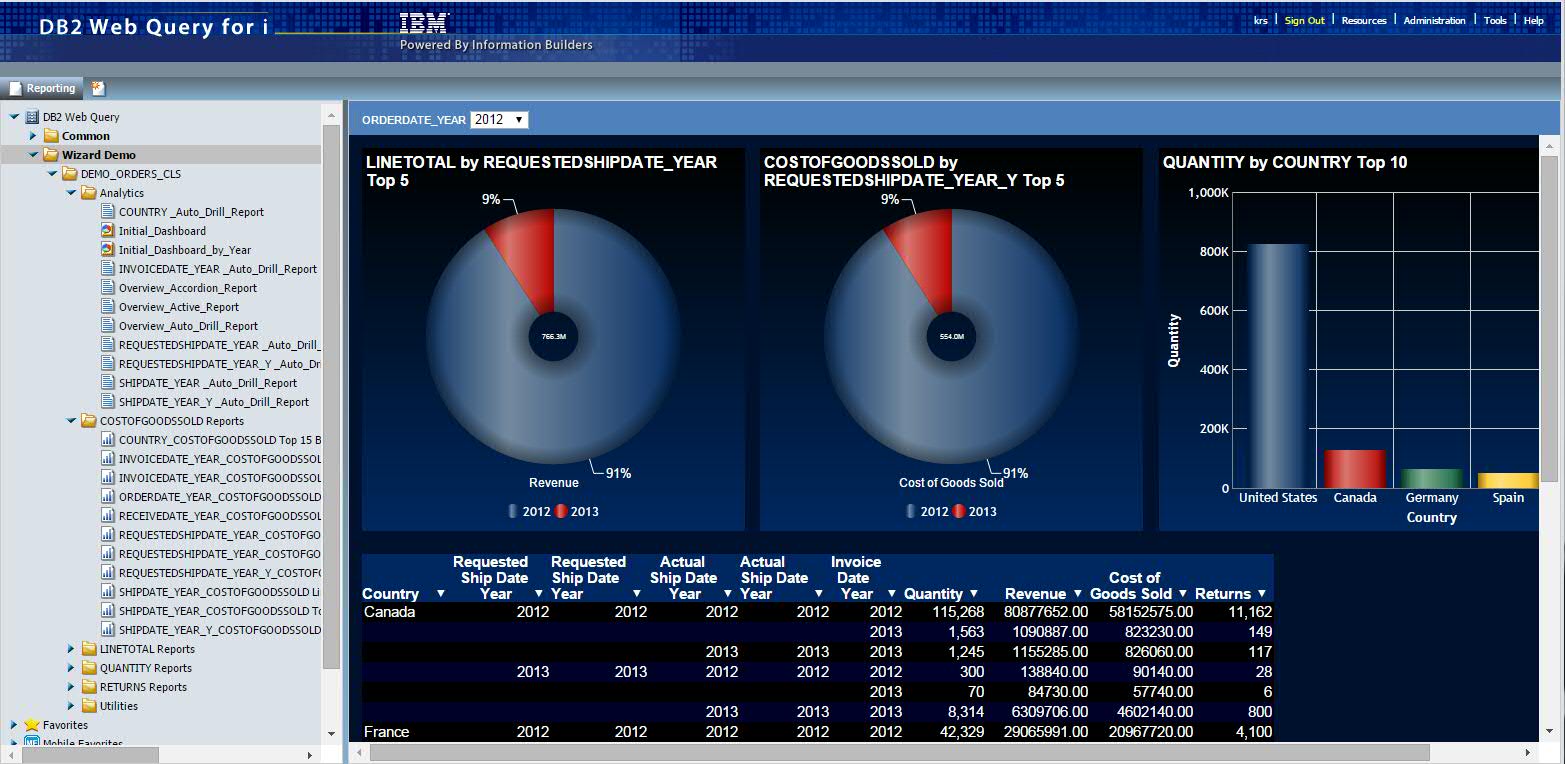Open the Tools menu

point(1495,21)
